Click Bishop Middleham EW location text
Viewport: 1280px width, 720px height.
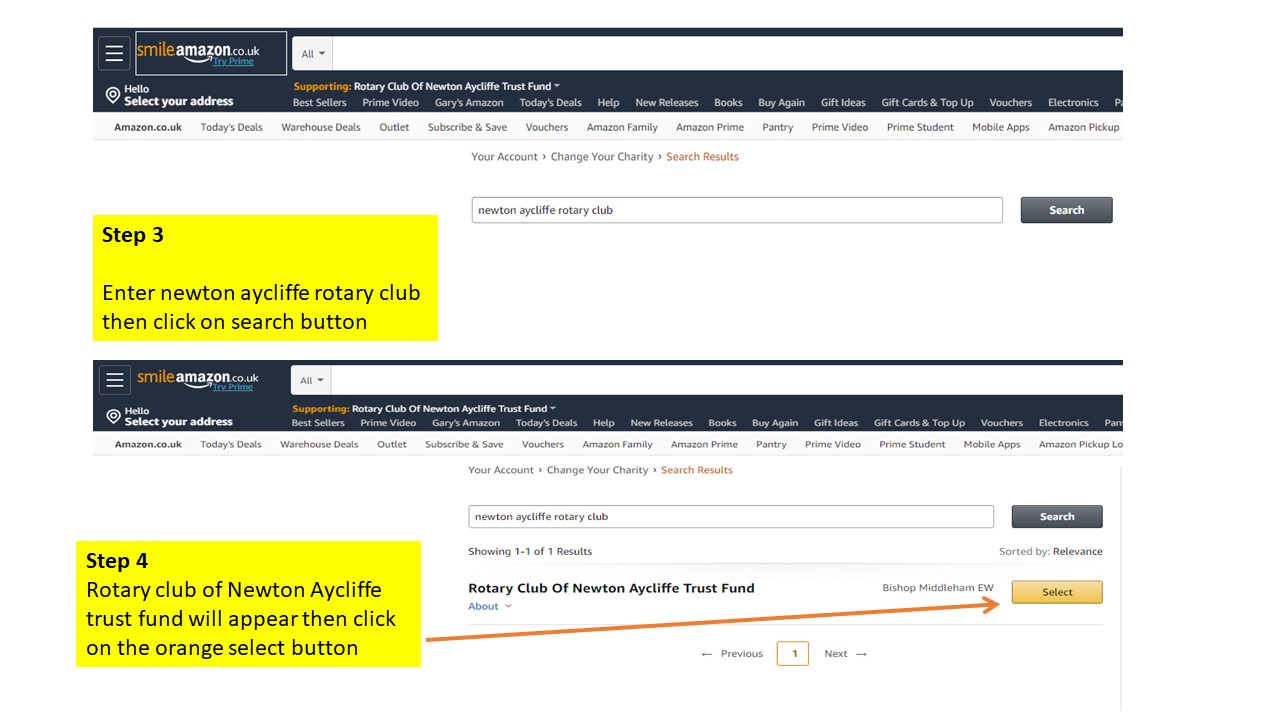pos(938,588)
